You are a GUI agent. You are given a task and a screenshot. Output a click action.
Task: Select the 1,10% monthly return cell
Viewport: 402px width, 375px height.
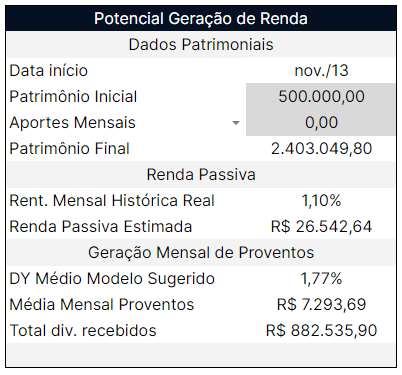(x=321, y=201)
